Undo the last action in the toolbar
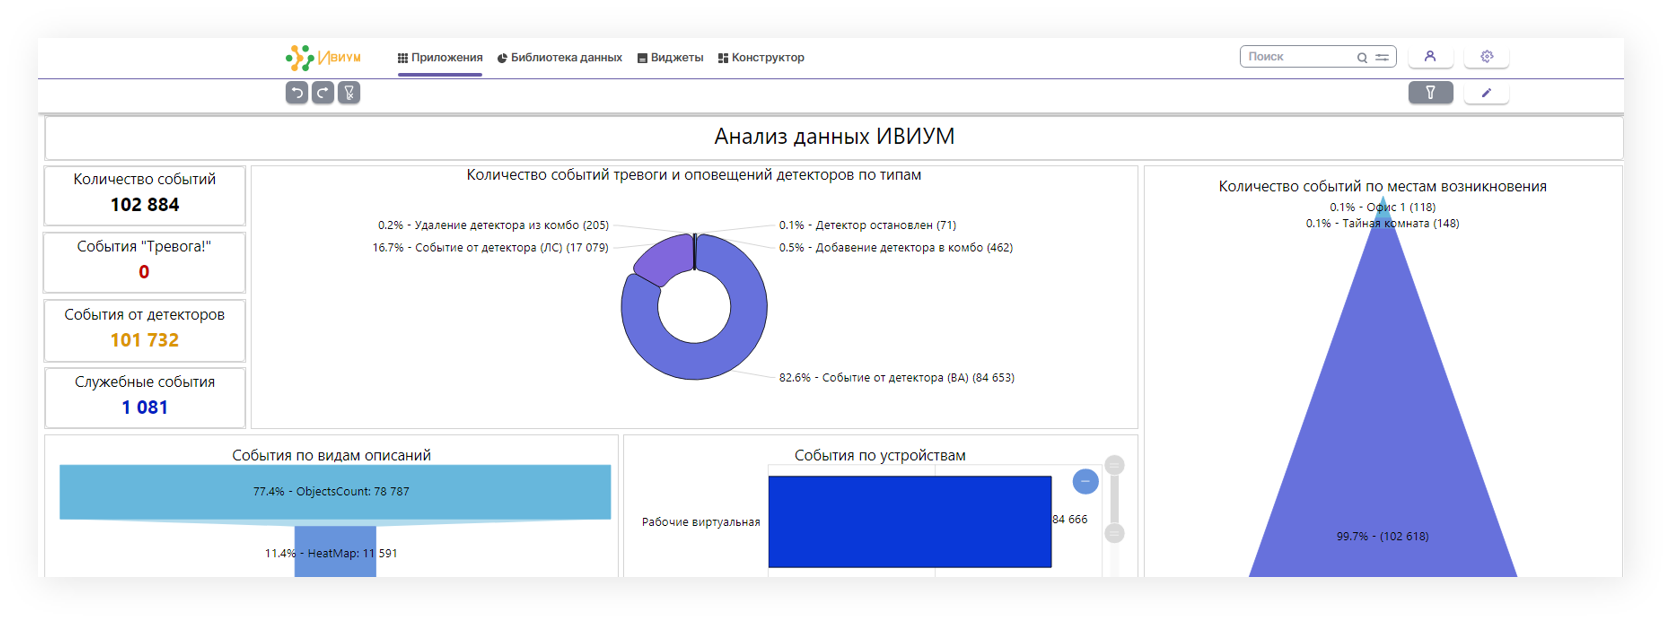The width and height of the screenshot is (1669, 622). [x=297, y=93]
